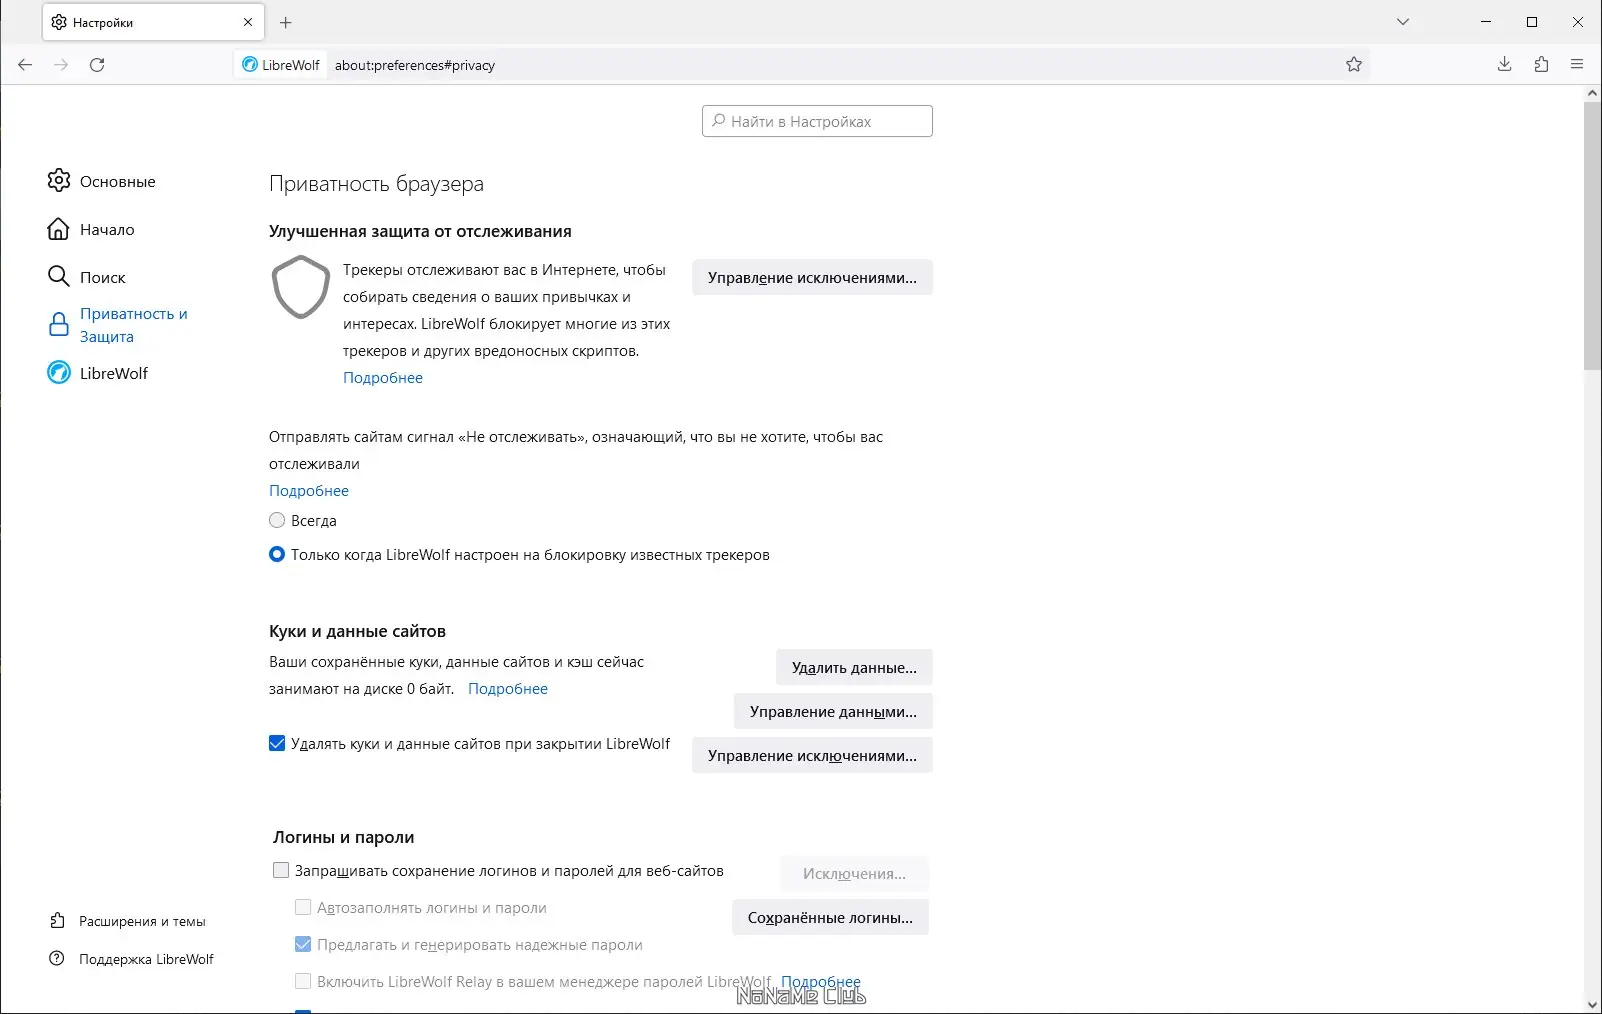The width and height of the screenshot is (1602, 1014).
Task: Click the Расширения и темы puzzle icon
Action: pos(57,921)
